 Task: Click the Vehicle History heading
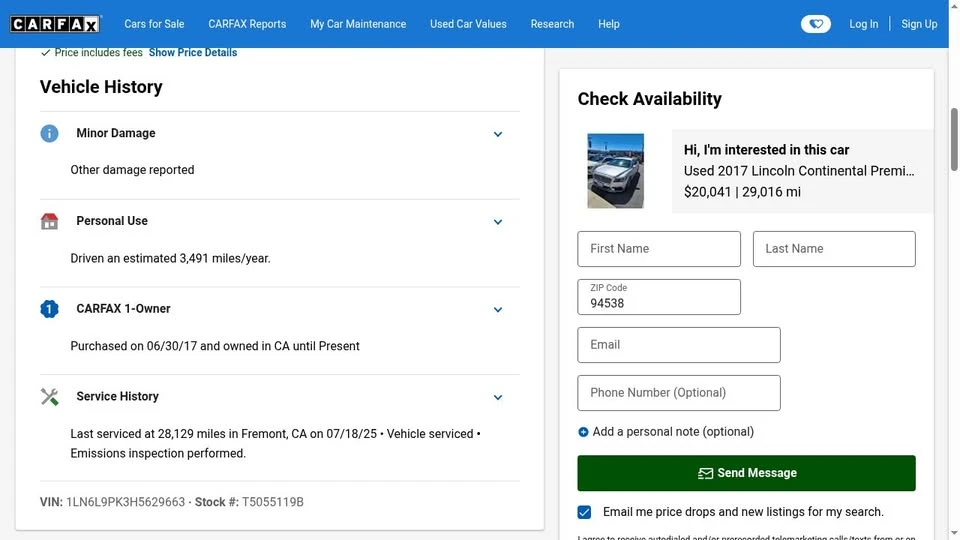(x=101, y=87)
